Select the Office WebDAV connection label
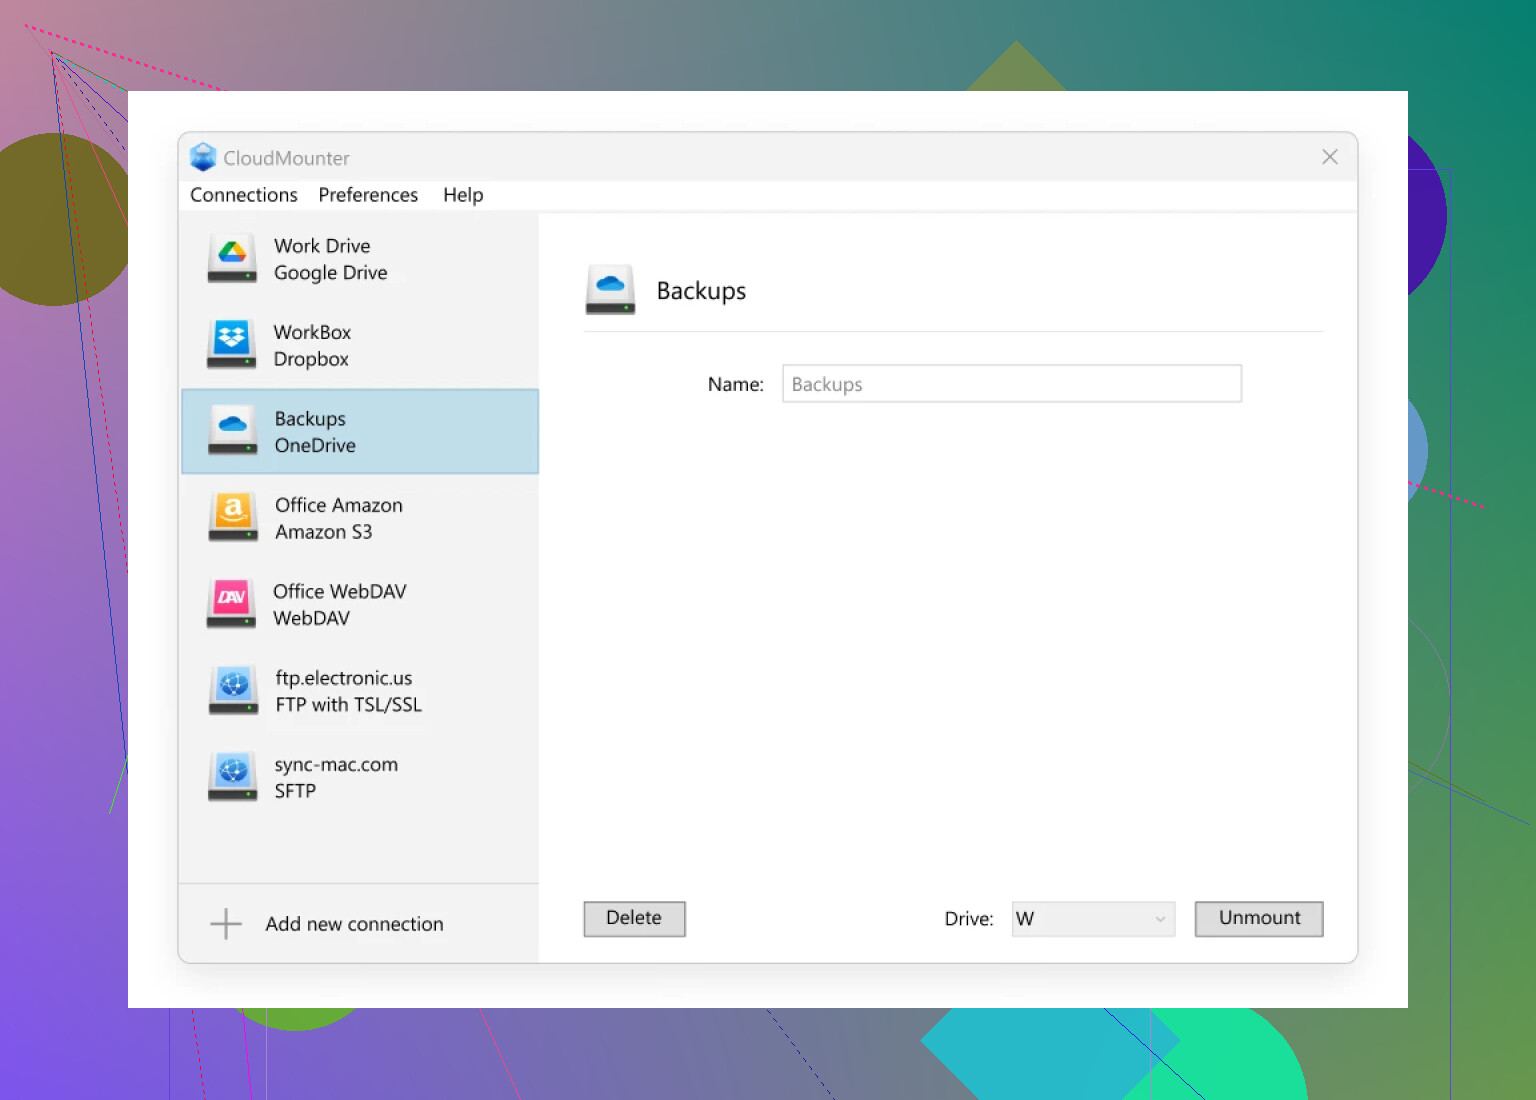The image size is (1536, 1100). coord(340,591)
